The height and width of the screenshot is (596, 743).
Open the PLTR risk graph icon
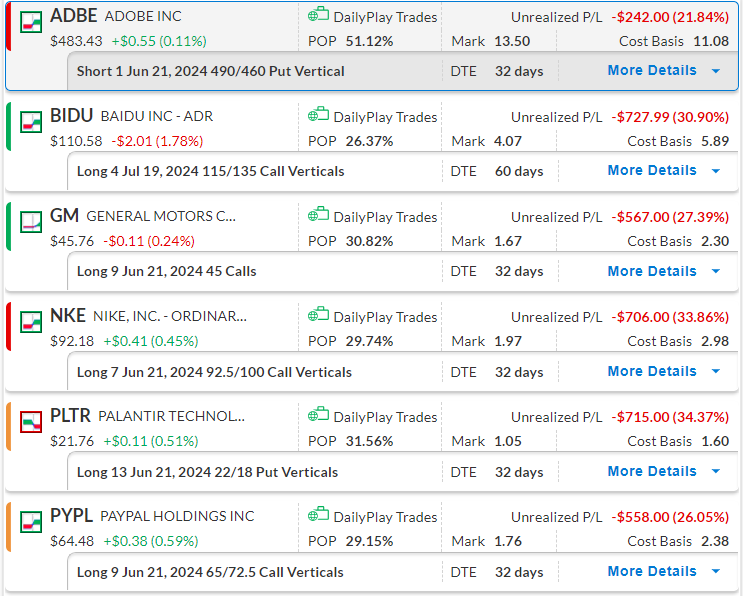tap(31, 422)
